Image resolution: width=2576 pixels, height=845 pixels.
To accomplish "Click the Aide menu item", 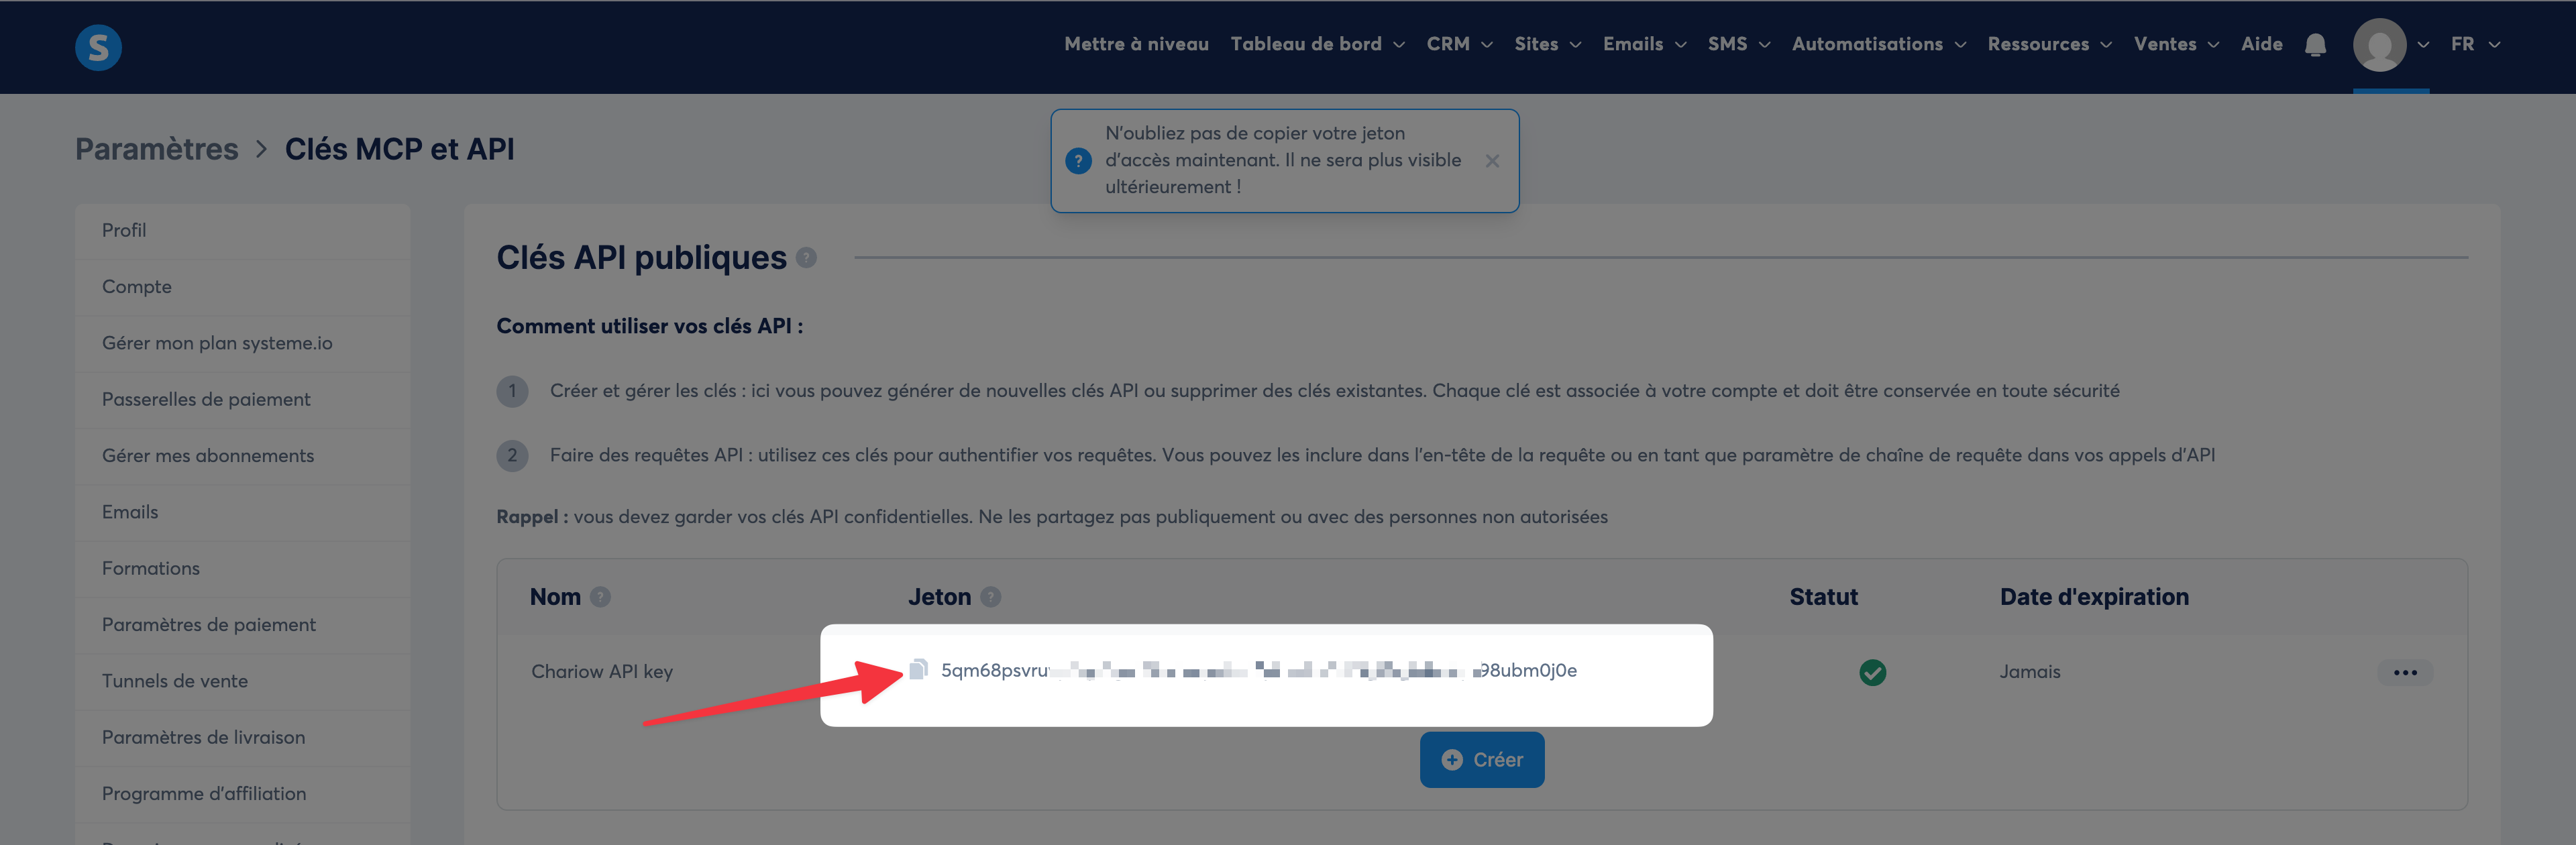I will coord(2261,44).
